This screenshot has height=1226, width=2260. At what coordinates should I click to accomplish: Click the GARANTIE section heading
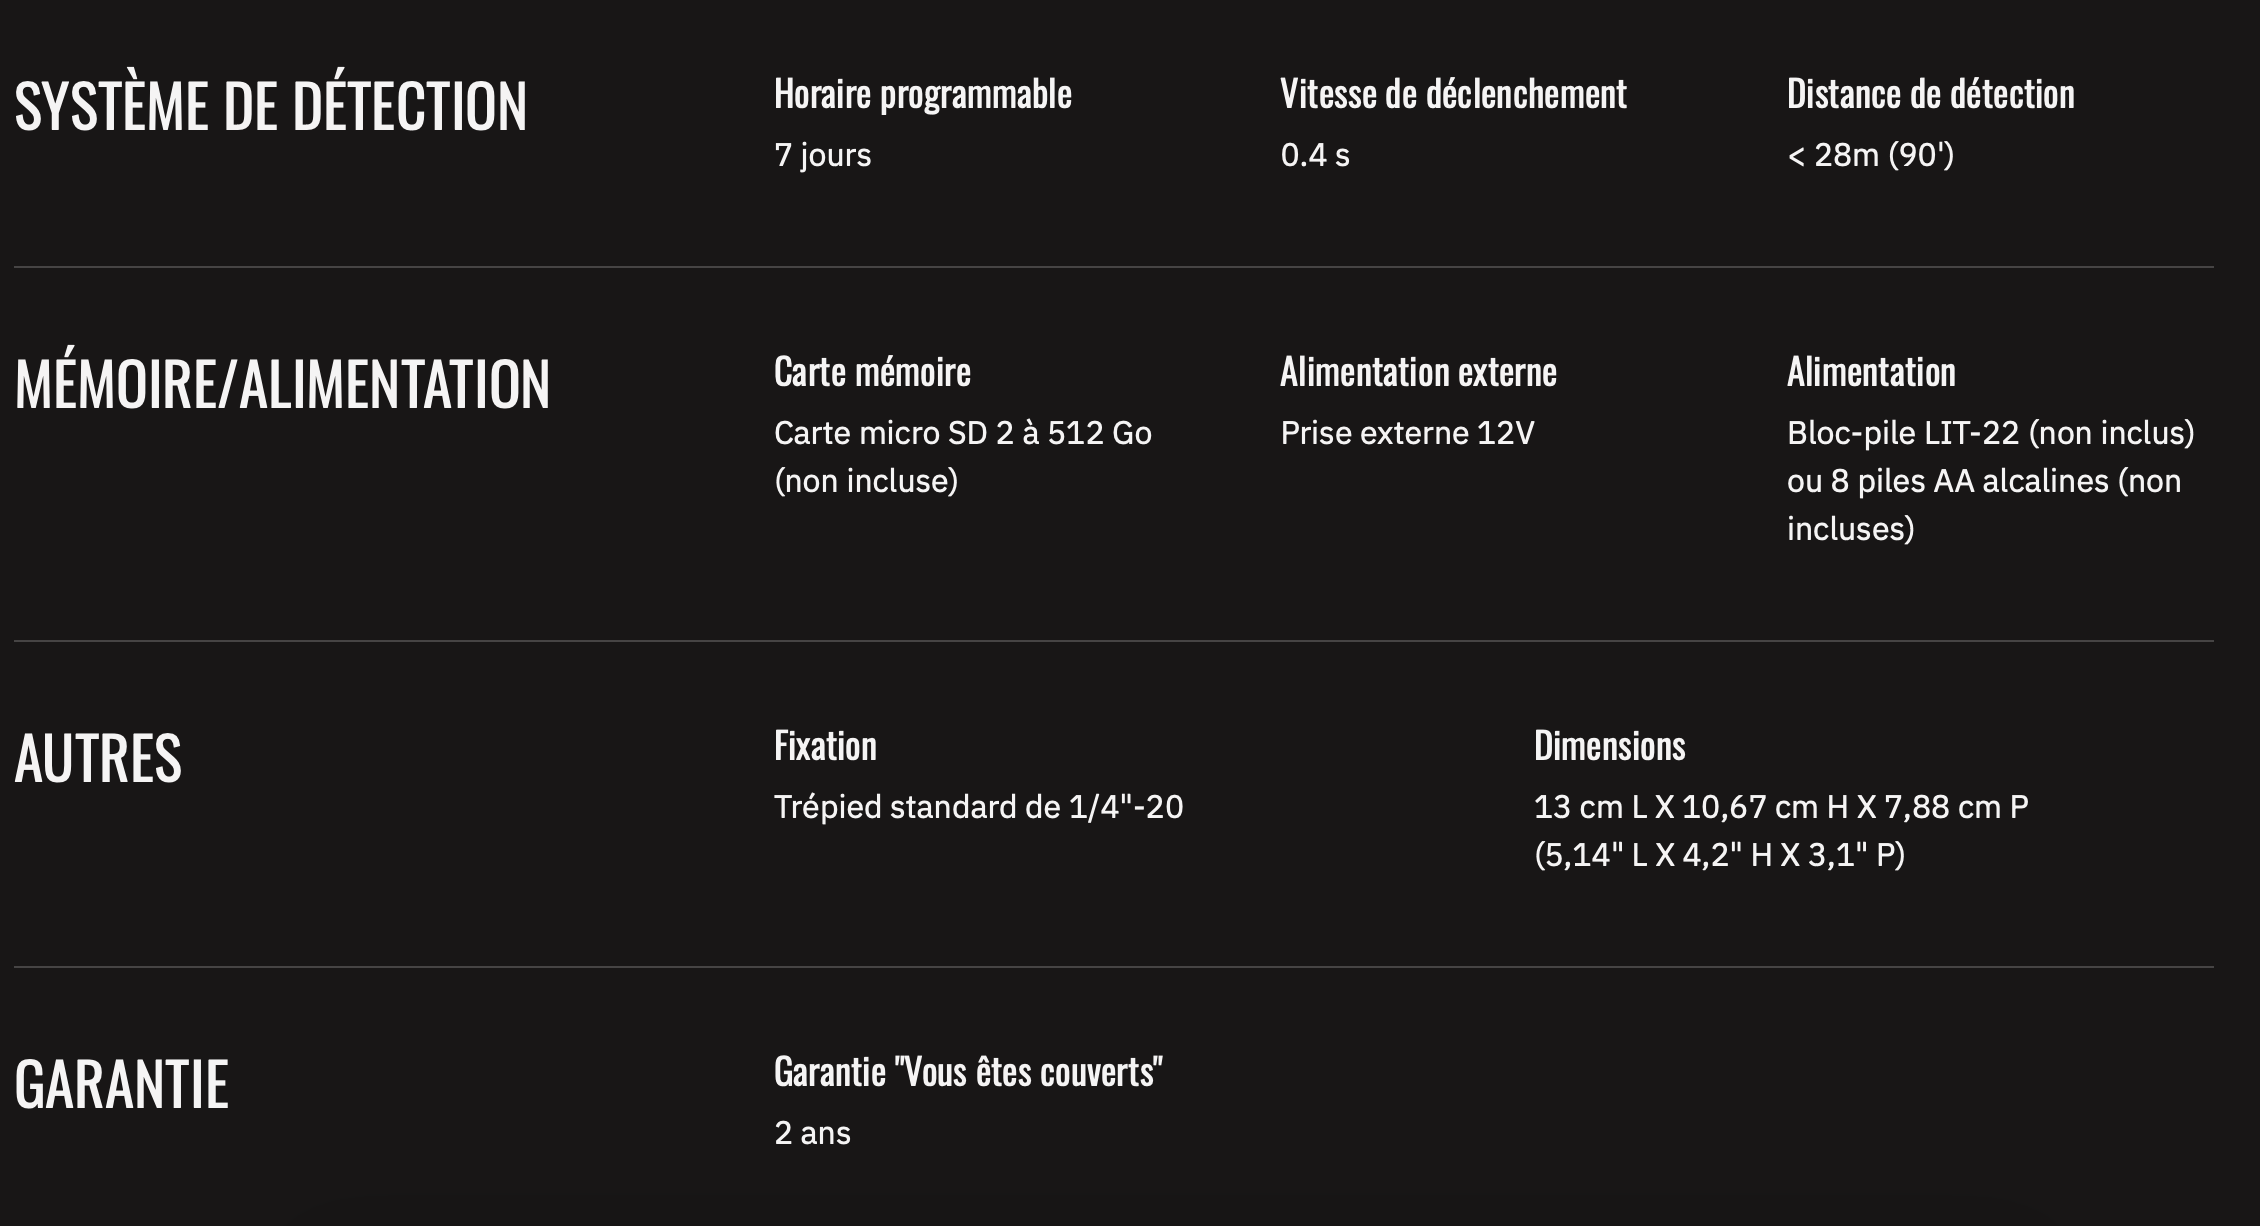tap(121, 1084)
